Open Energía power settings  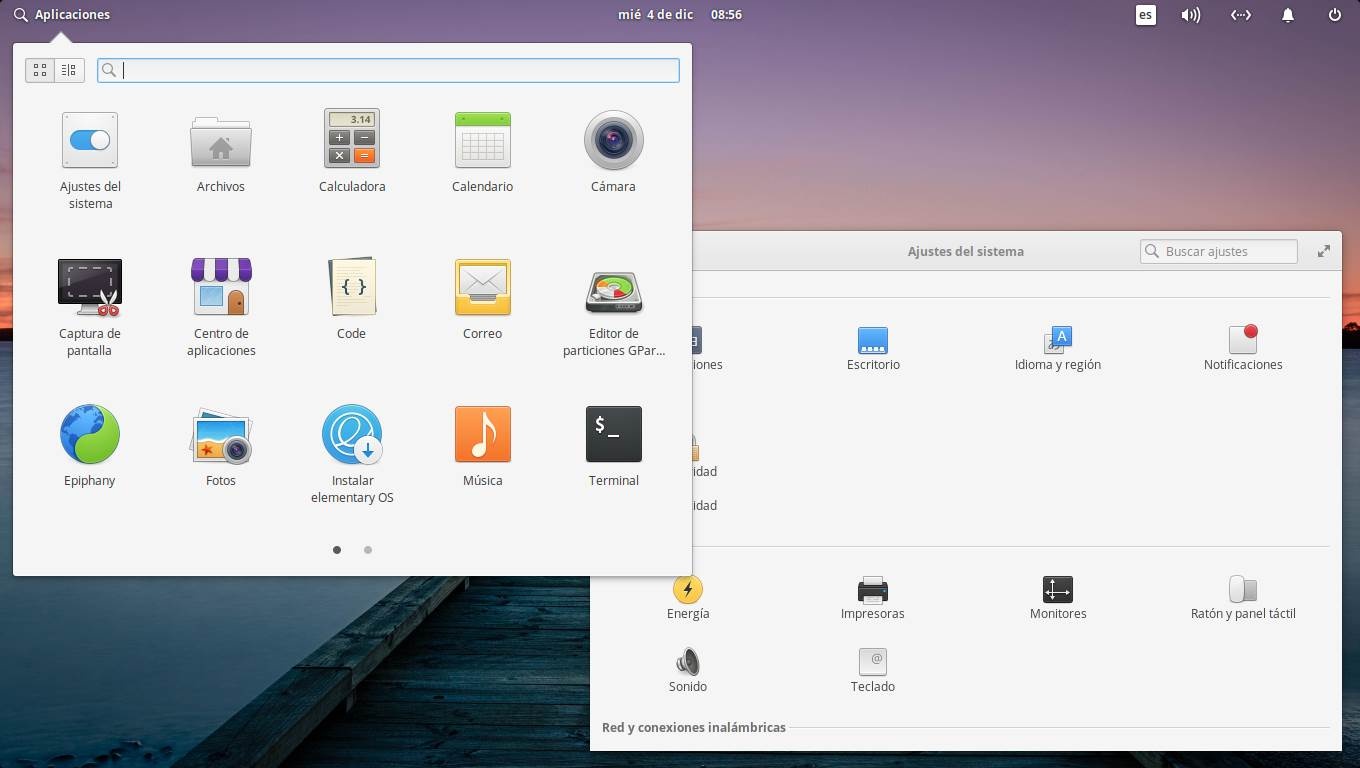pos(688,598)
